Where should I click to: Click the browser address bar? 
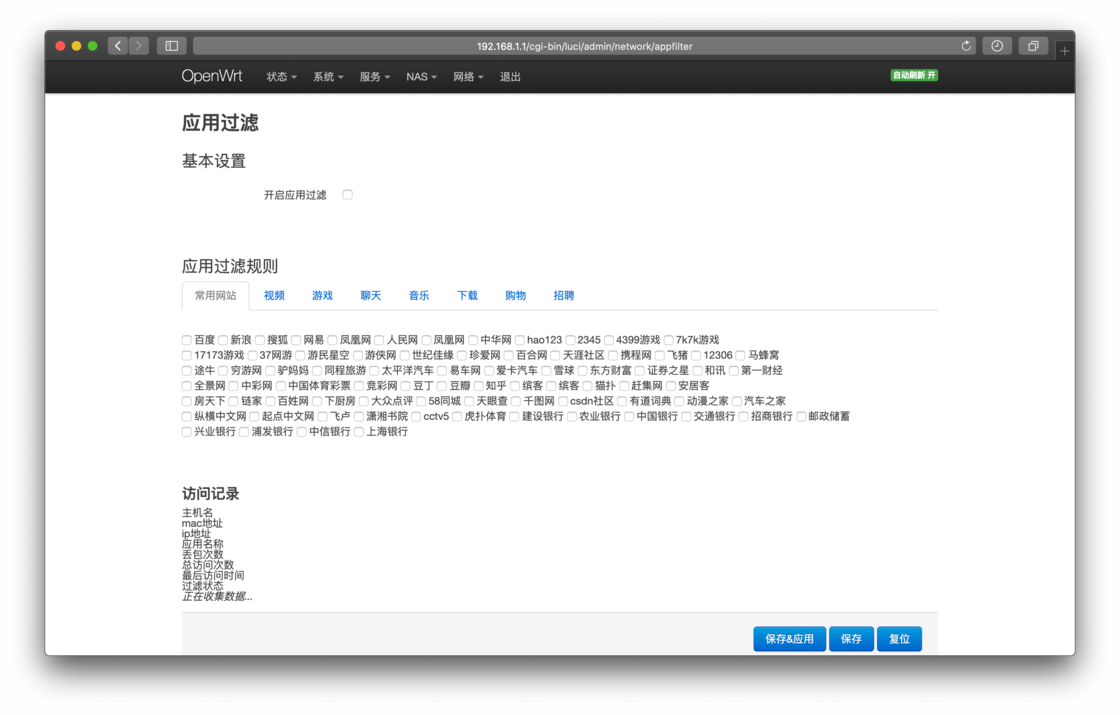(575, 45)
